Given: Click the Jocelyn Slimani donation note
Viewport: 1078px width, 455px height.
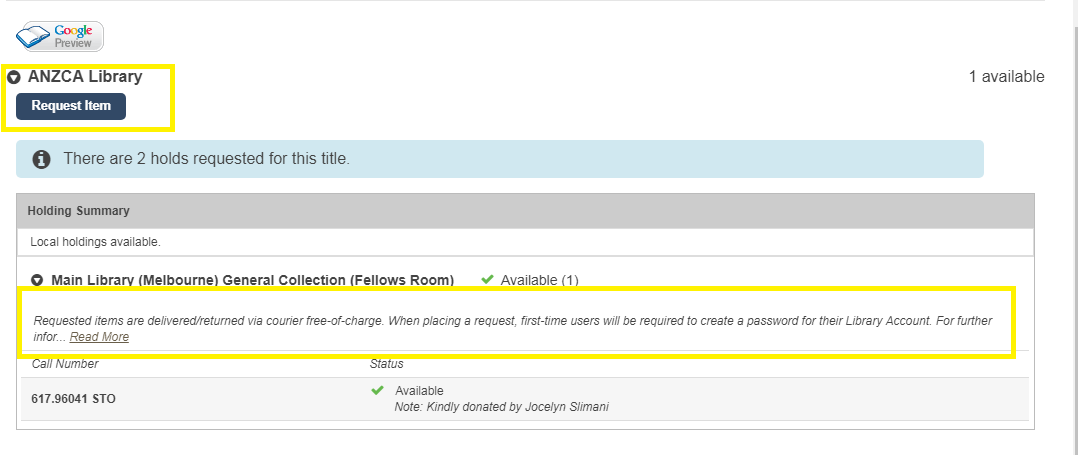Looking at the screenshot, I should (x=501, y=407).
